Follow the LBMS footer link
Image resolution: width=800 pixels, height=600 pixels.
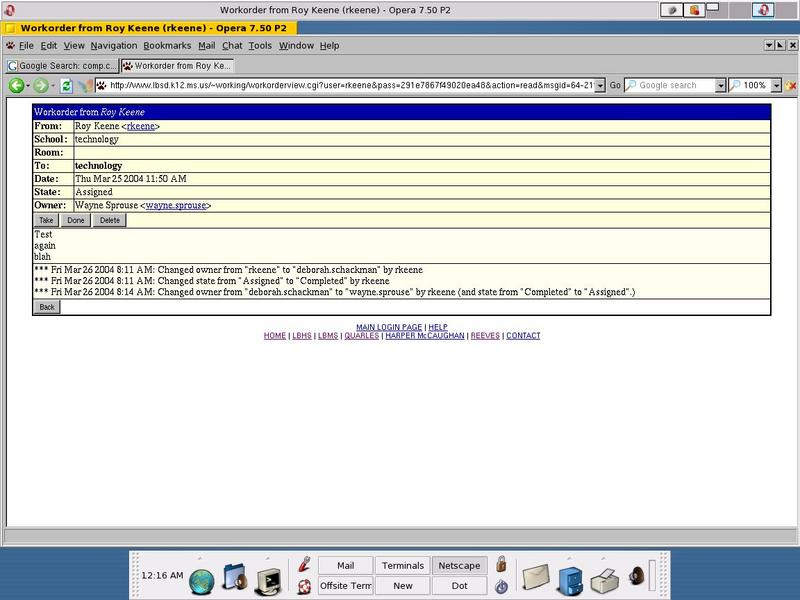point(328,336)
